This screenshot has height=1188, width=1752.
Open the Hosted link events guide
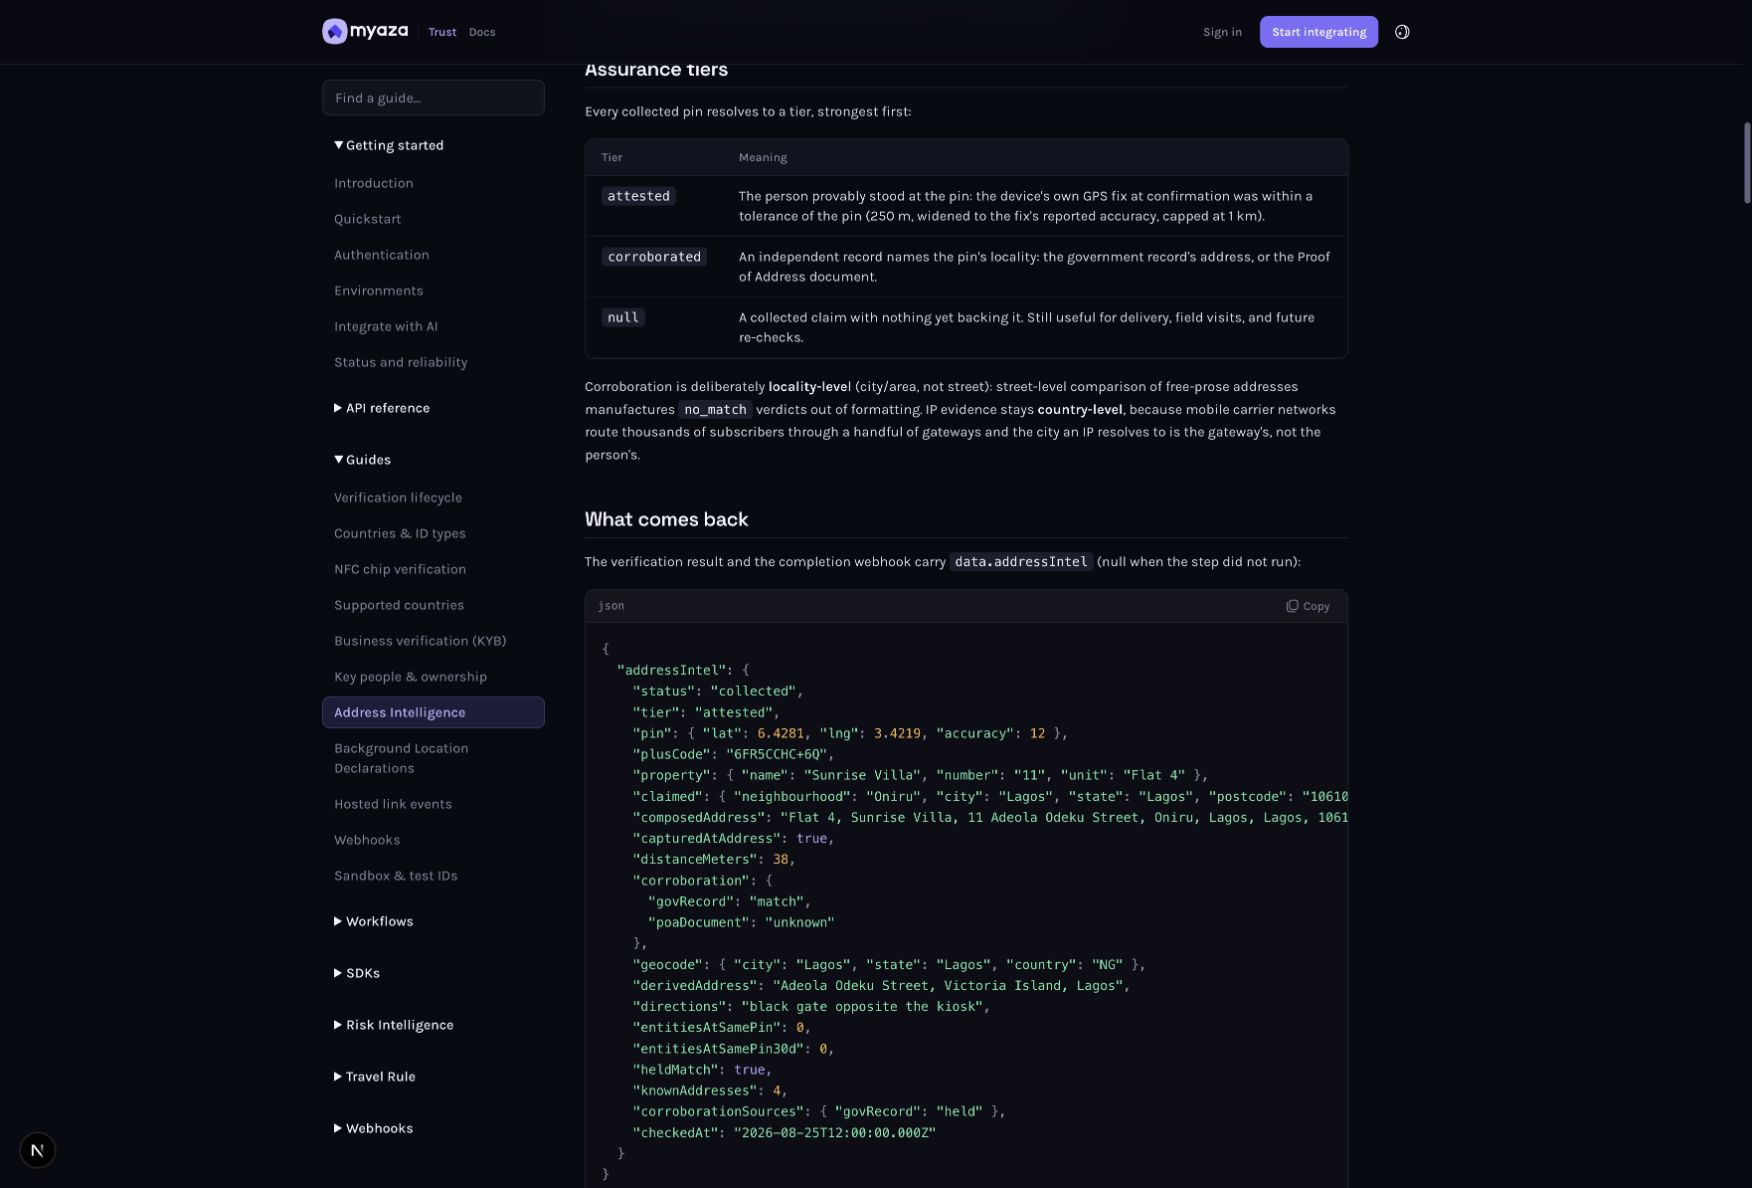[393, 805]
